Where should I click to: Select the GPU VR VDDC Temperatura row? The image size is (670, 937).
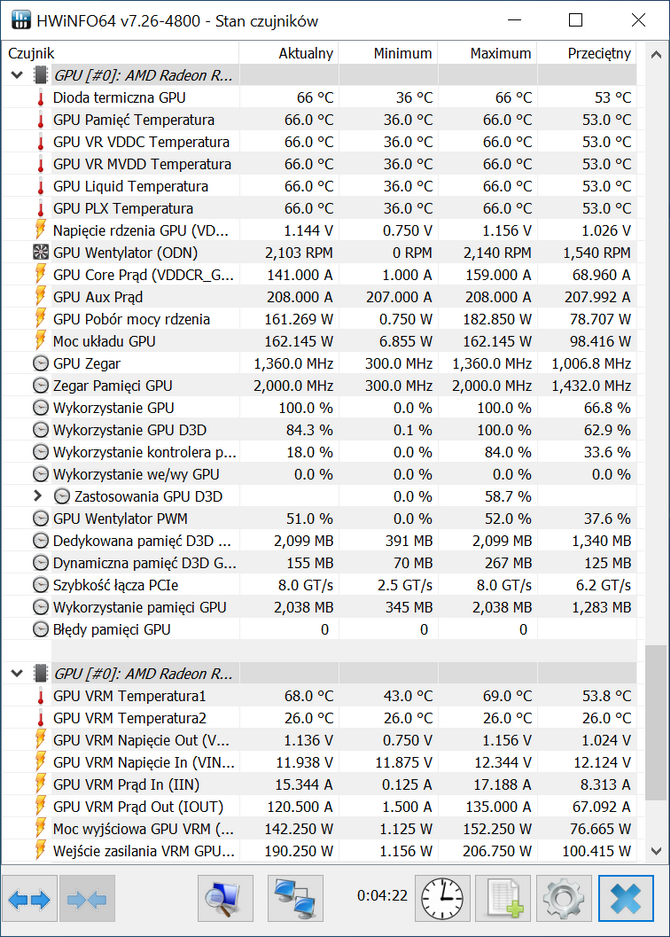pos(319,142)
